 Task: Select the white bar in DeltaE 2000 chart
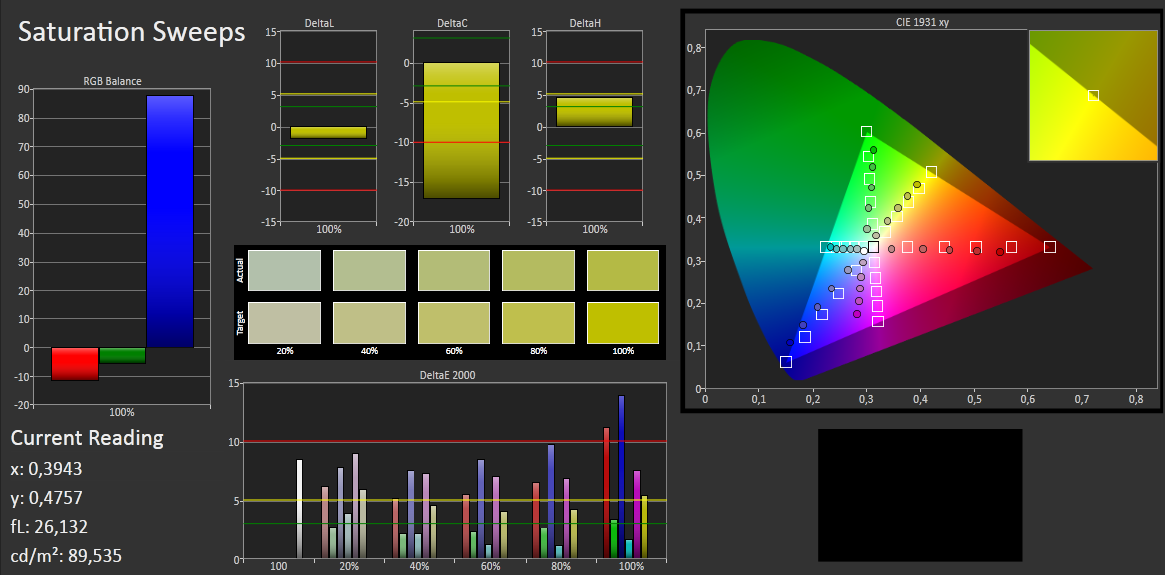click(x=299, y=508)
